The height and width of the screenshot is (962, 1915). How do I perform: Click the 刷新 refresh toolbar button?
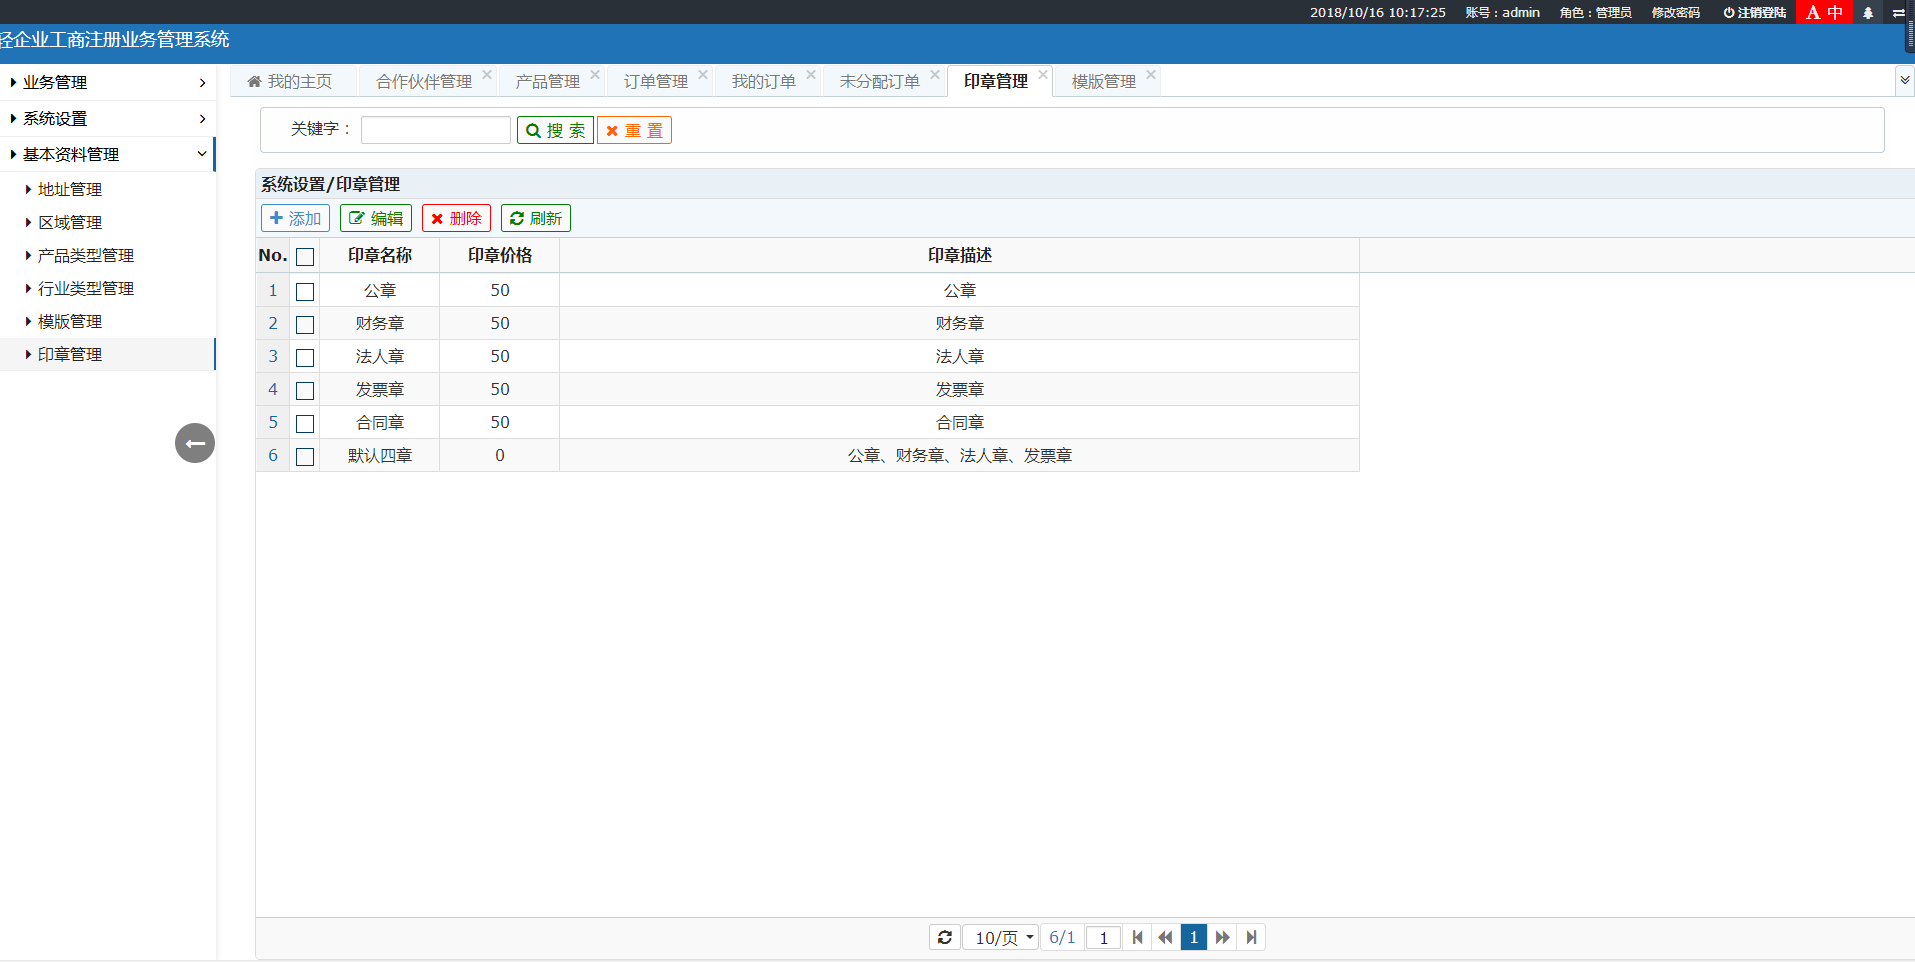(535, 218)
